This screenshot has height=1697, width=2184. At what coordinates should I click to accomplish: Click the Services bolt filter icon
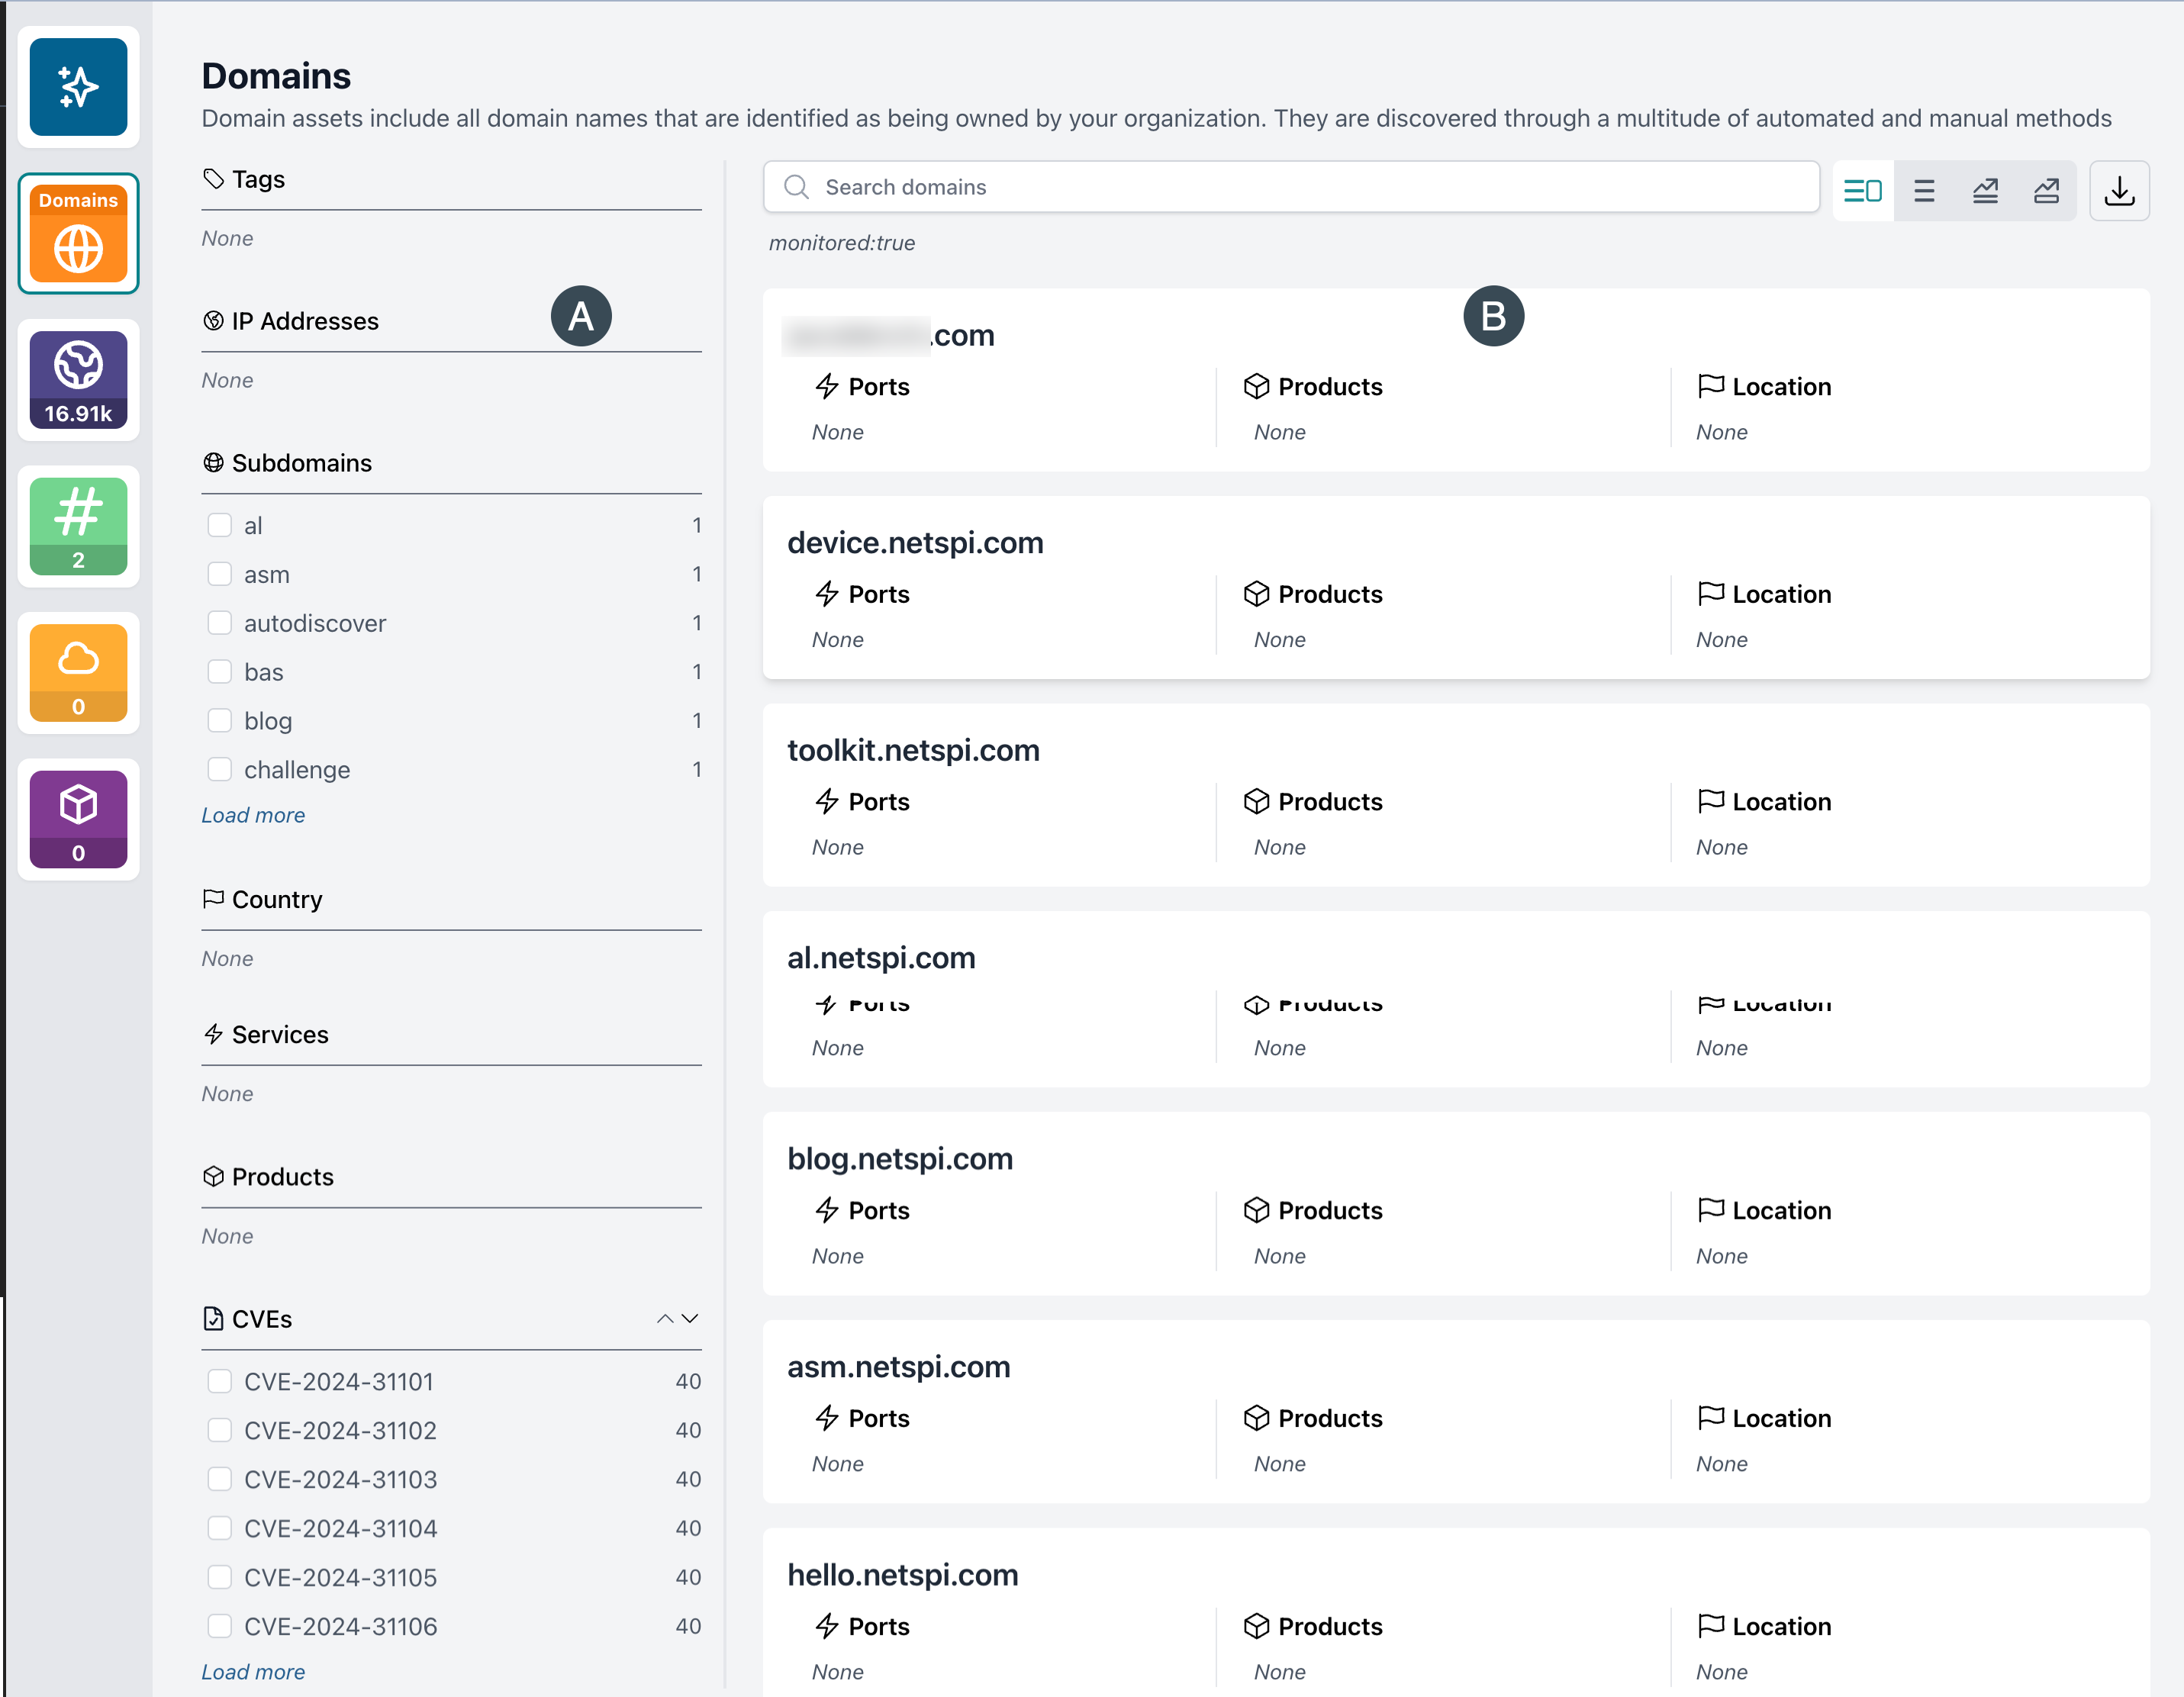point(213,1034)
